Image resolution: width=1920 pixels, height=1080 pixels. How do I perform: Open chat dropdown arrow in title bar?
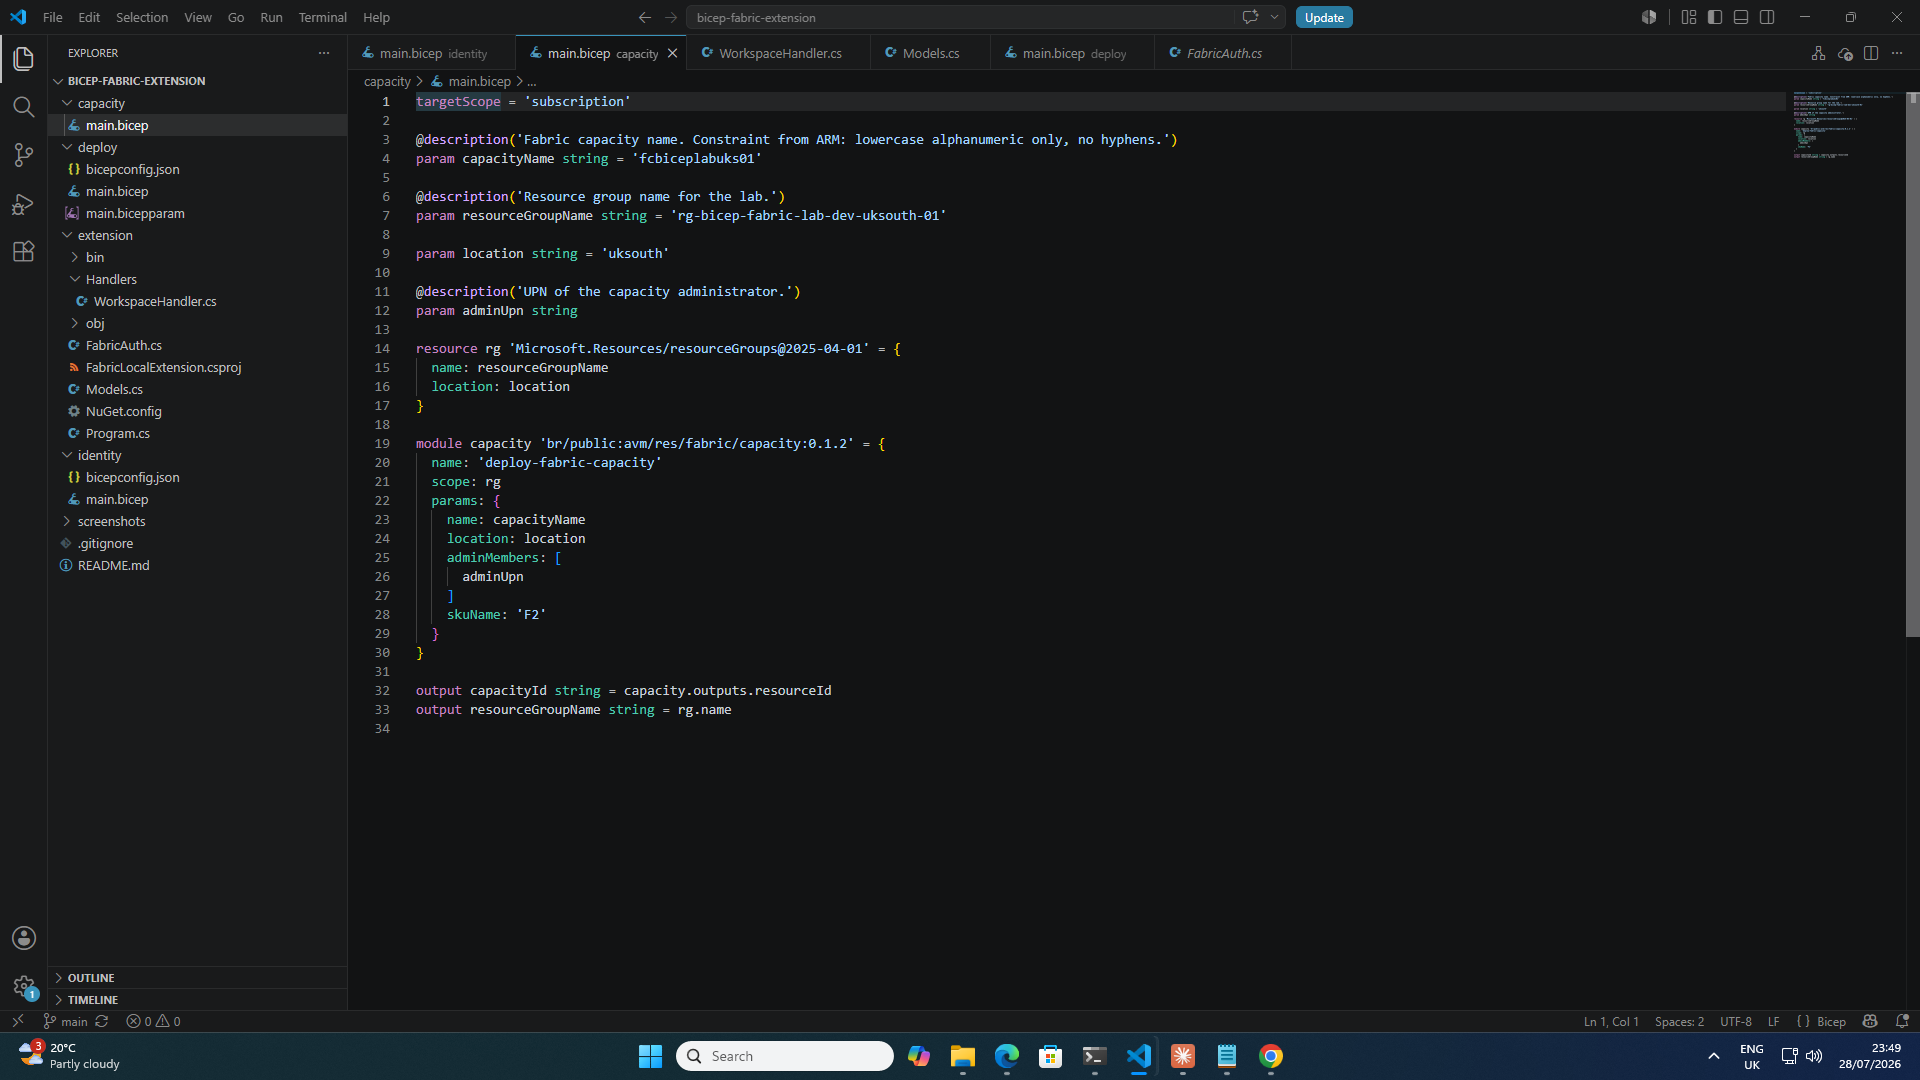tap(1274, 17)
